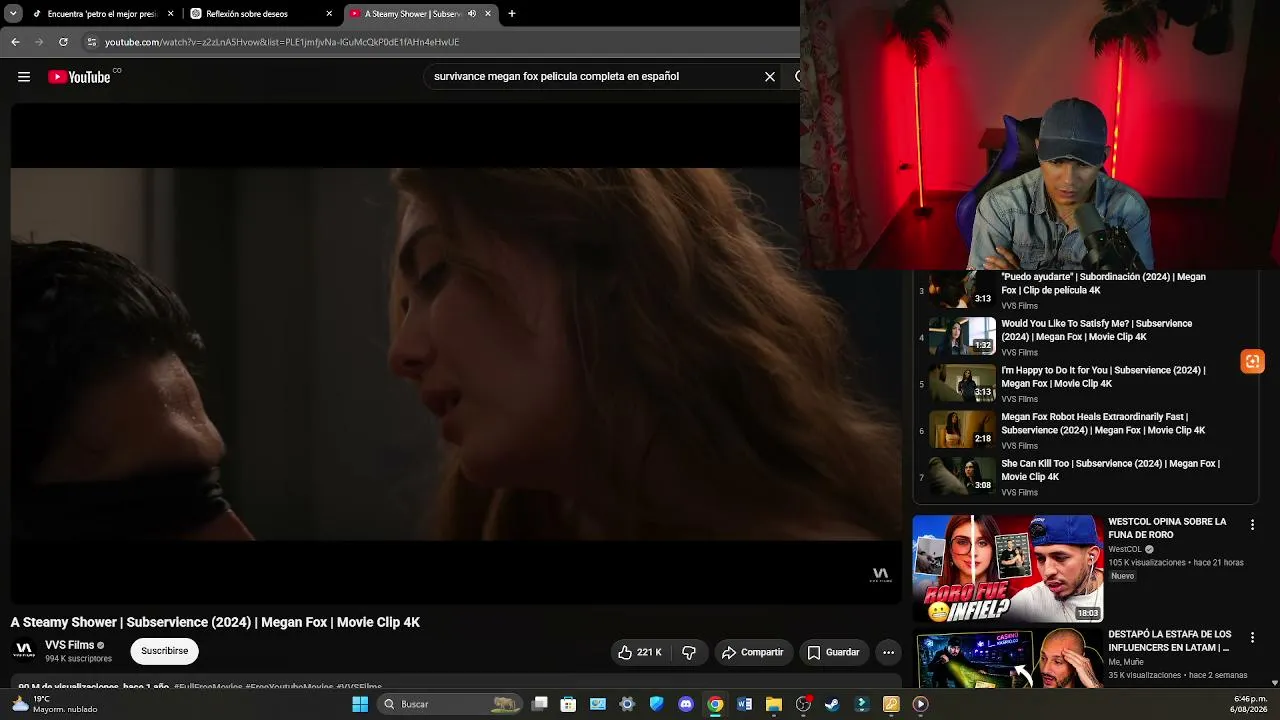
Task: Clear the YouTube search query
Action: click(x=770, y=76)
